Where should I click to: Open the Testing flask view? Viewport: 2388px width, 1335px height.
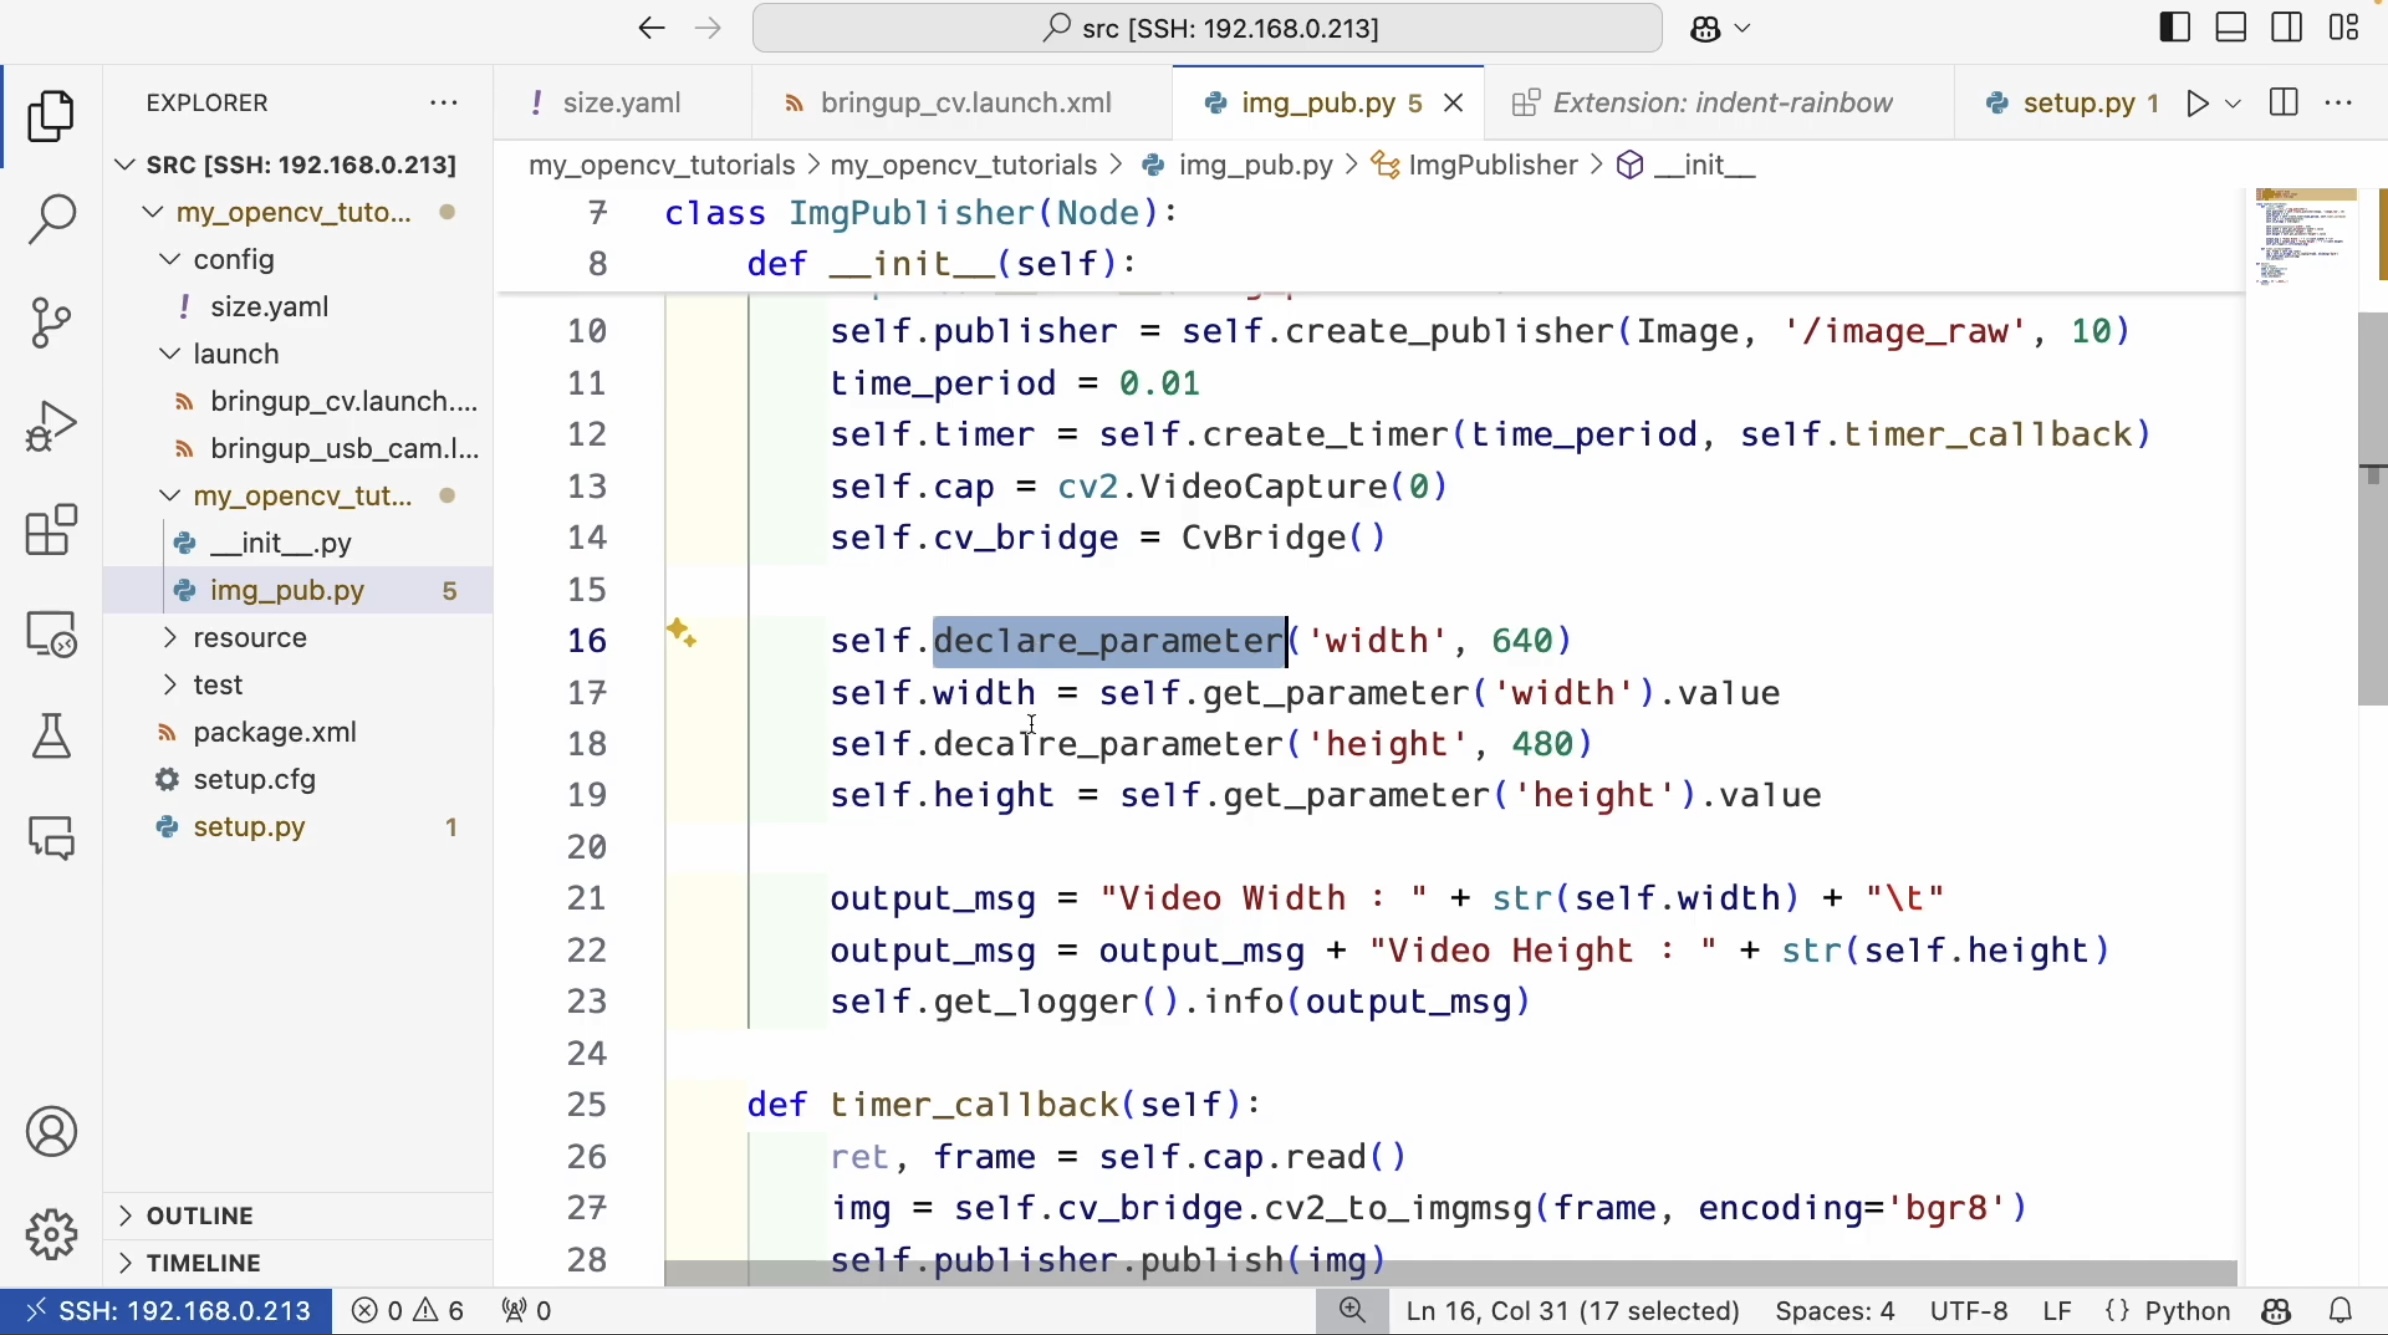pos(51,736)
